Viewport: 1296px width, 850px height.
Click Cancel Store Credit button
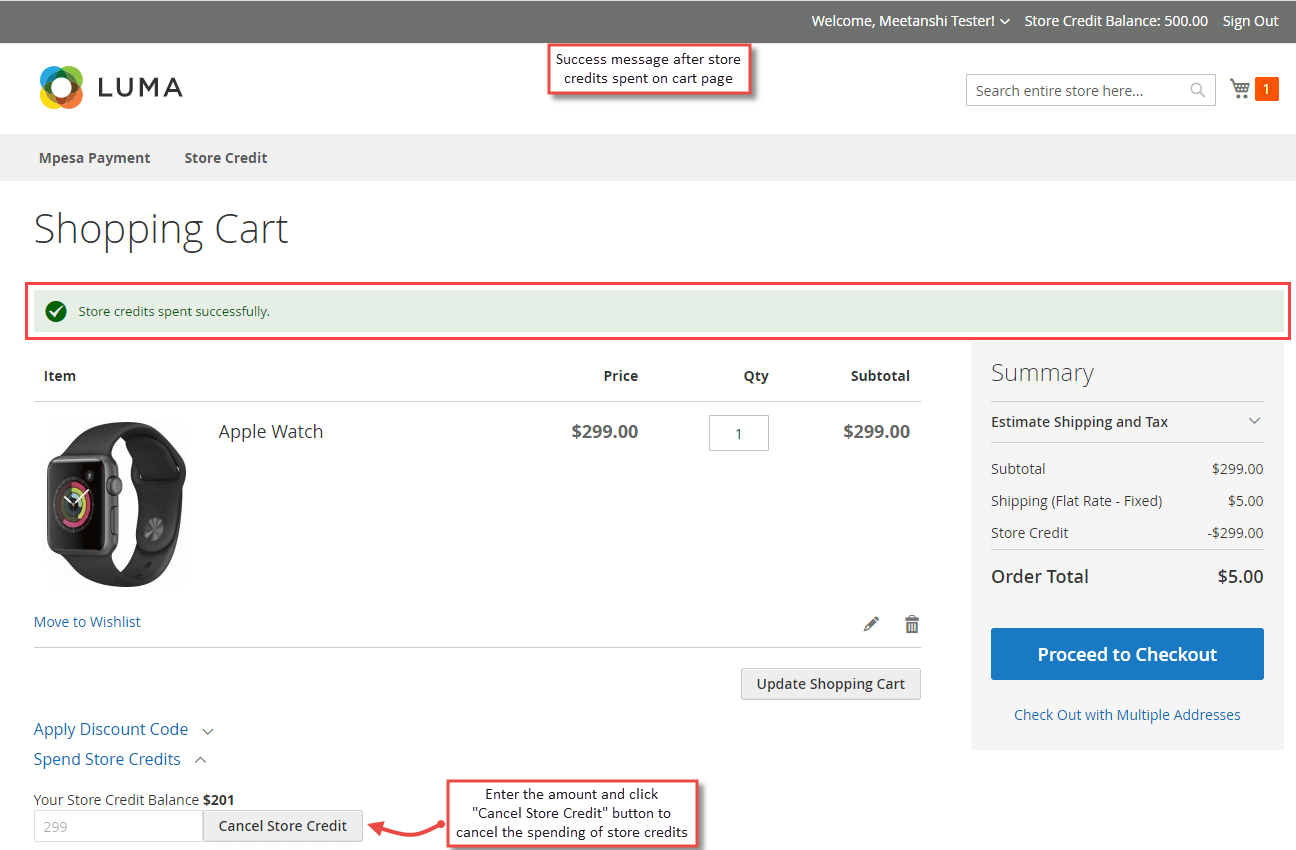[283, 826]
